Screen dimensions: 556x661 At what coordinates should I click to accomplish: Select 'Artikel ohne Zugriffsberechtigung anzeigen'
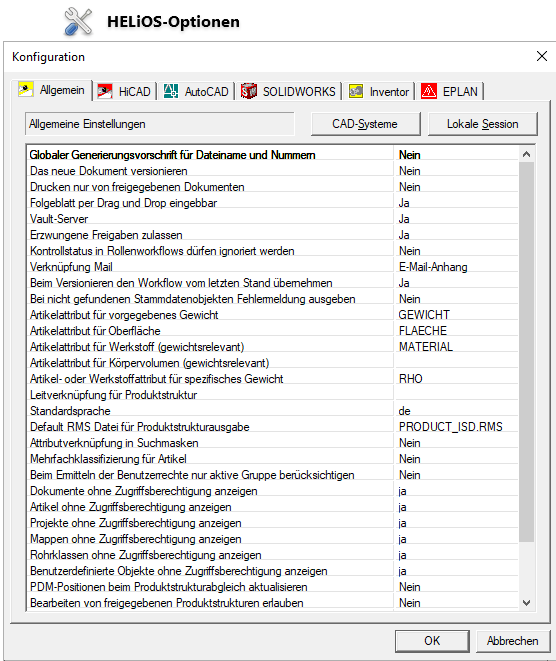coord(273,507)
